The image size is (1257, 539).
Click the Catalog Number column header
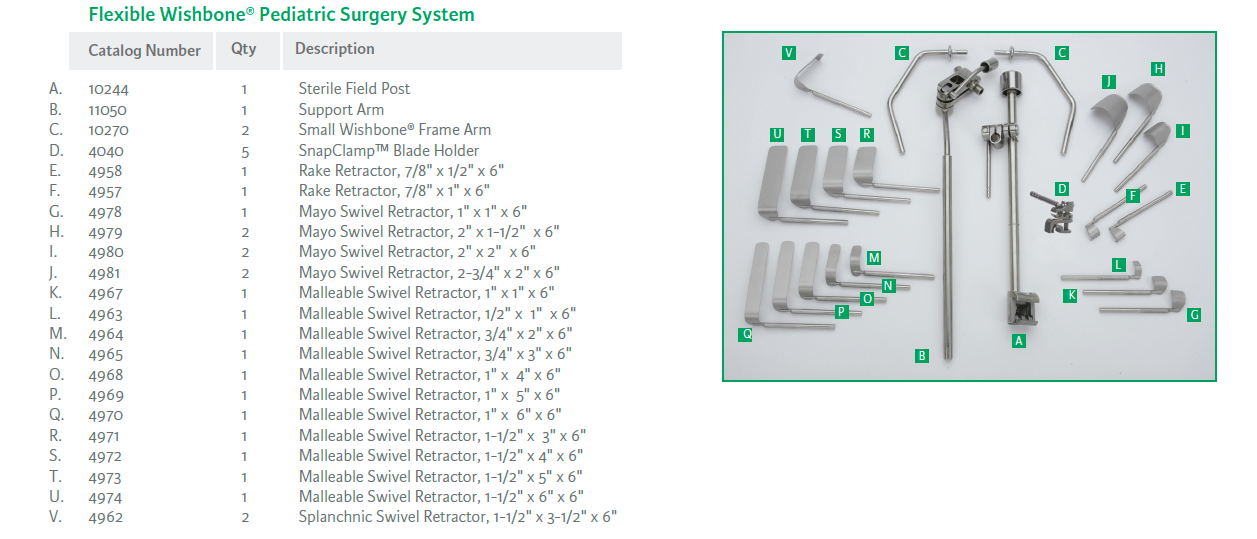(144, 50)
